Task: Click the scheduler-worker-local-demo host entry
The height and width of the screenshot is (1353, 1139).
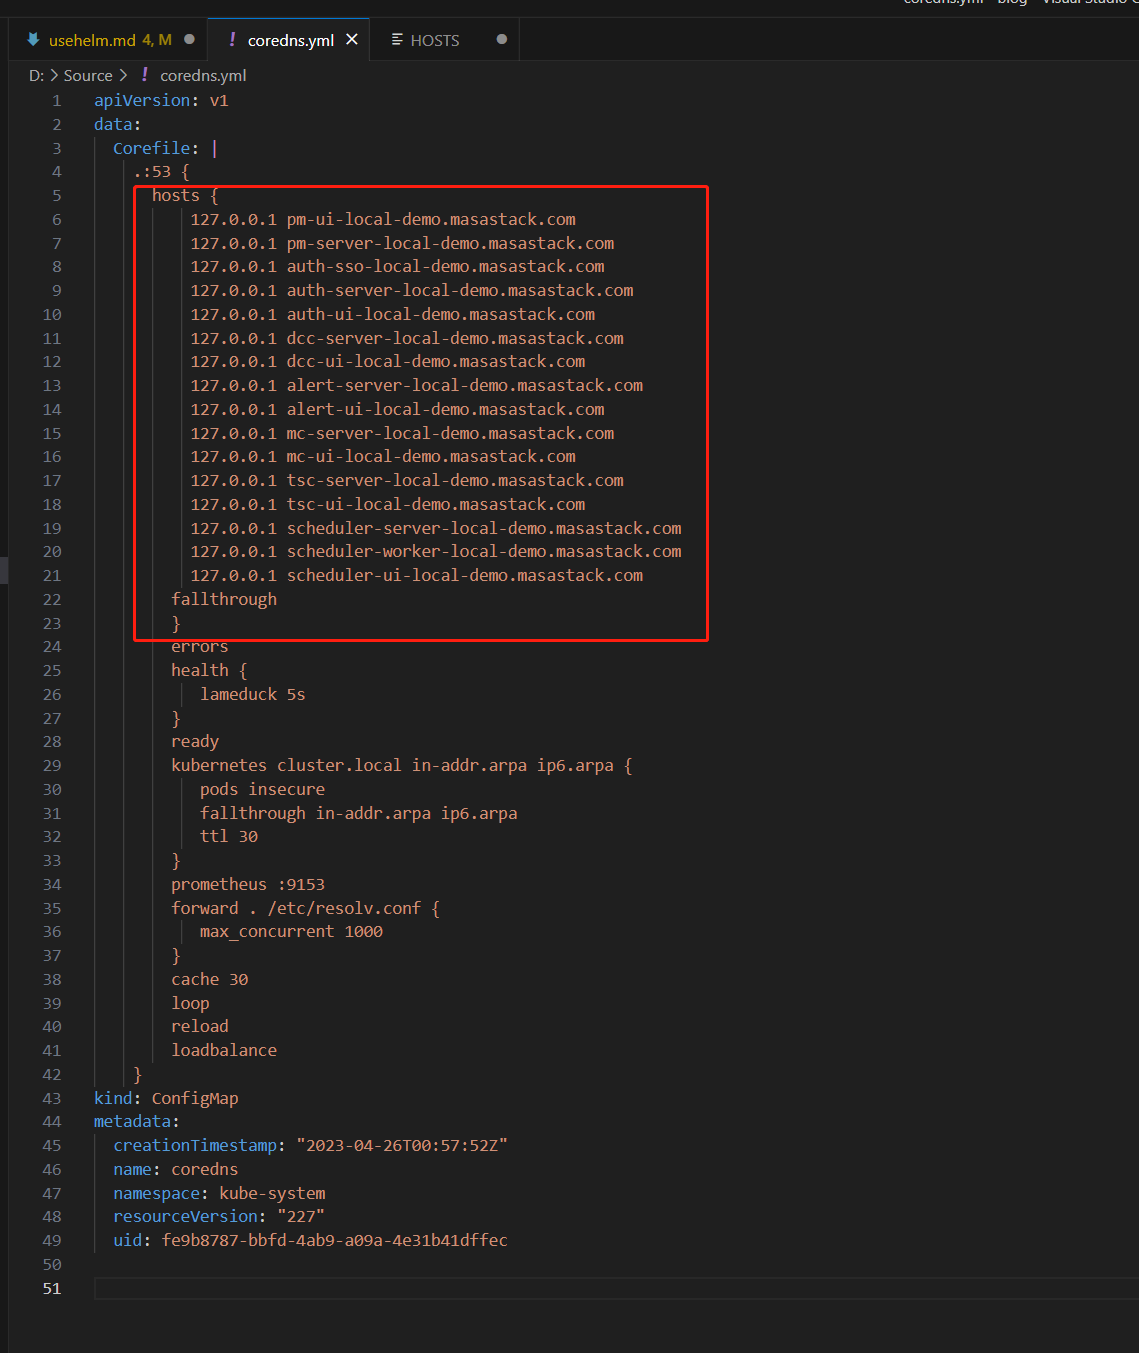Action: [x=484, y=552]
